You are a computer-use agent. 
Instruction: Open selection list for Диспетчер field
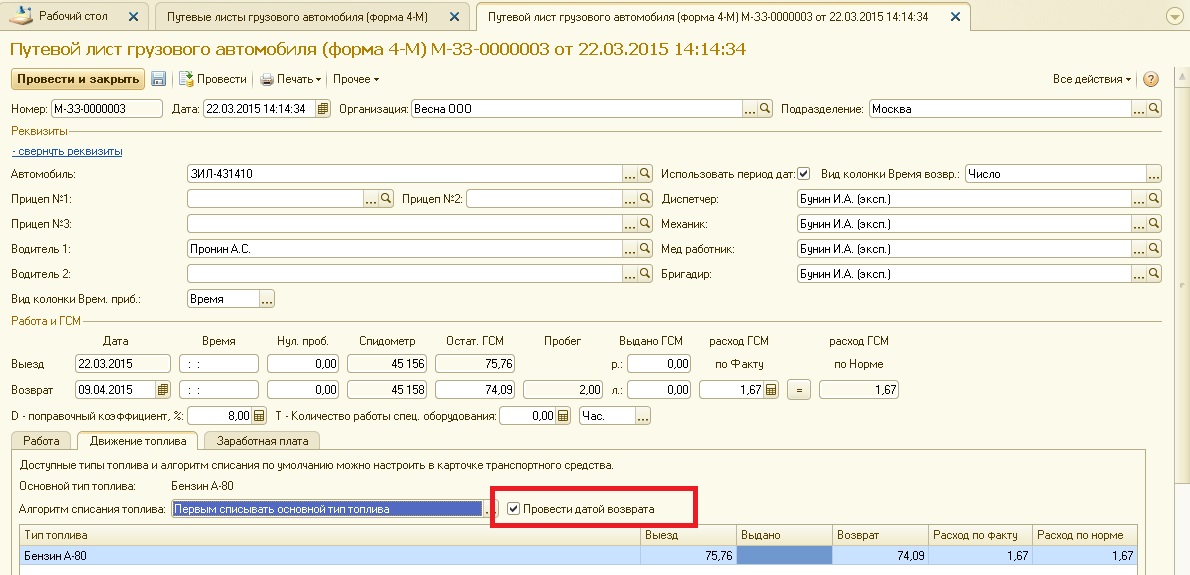pyautogui.click(x=1139, y=199)
